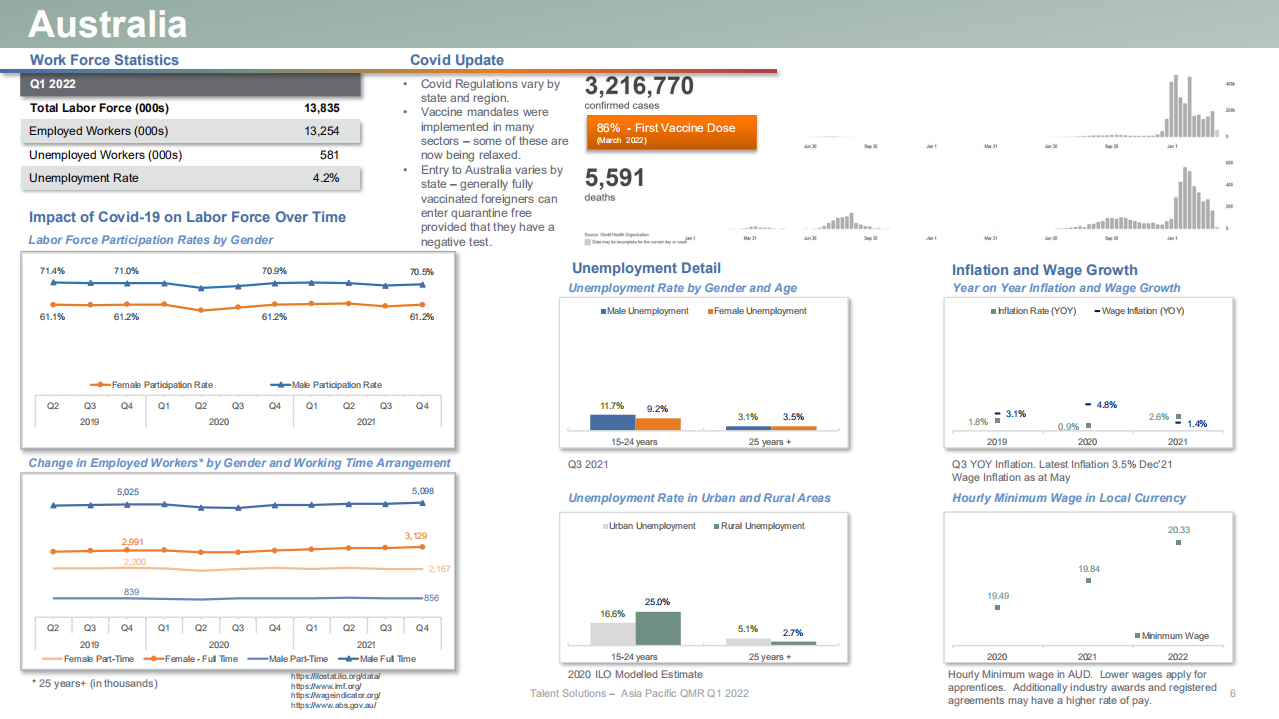Select the Male Unemployment legend swatch

tap(603, 311)
